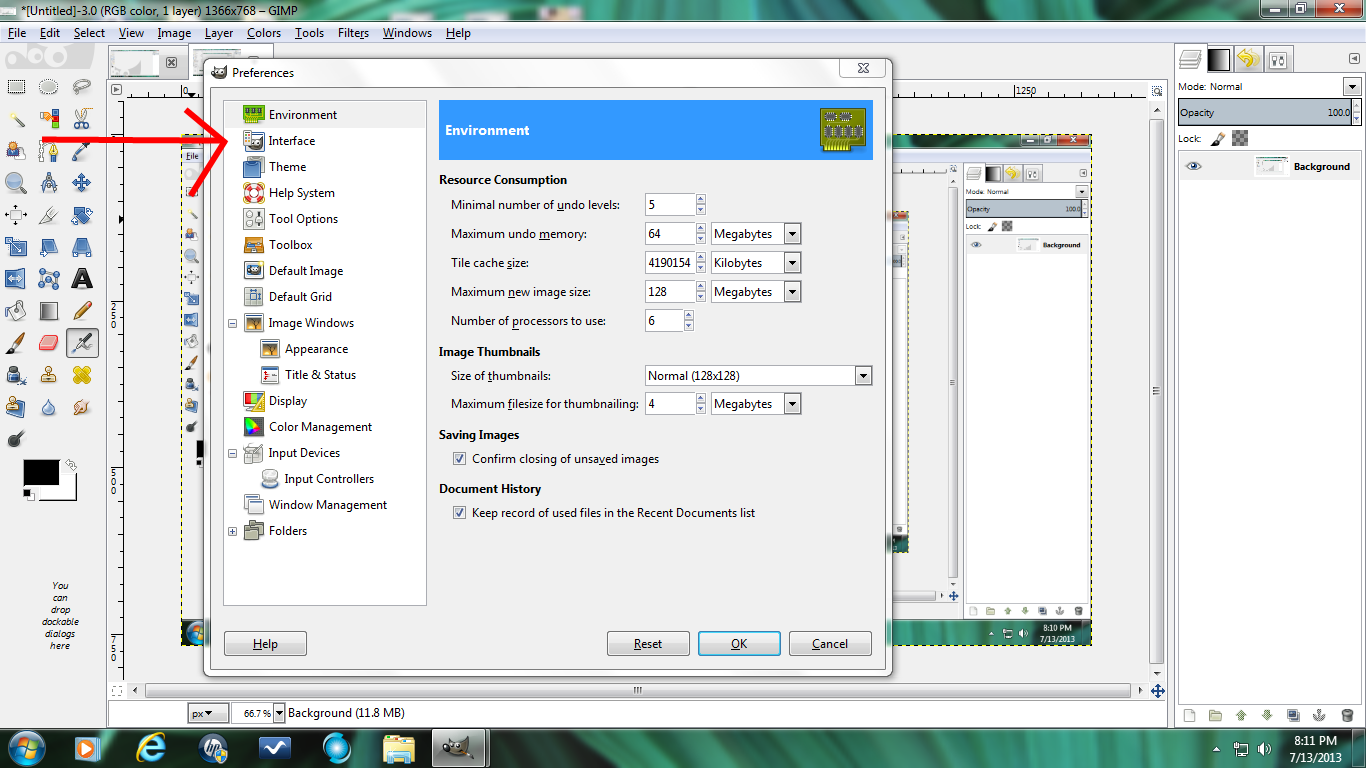Select the Fuzzy Select tool
The image size is (1366, 768).
[x=16, y=118]
